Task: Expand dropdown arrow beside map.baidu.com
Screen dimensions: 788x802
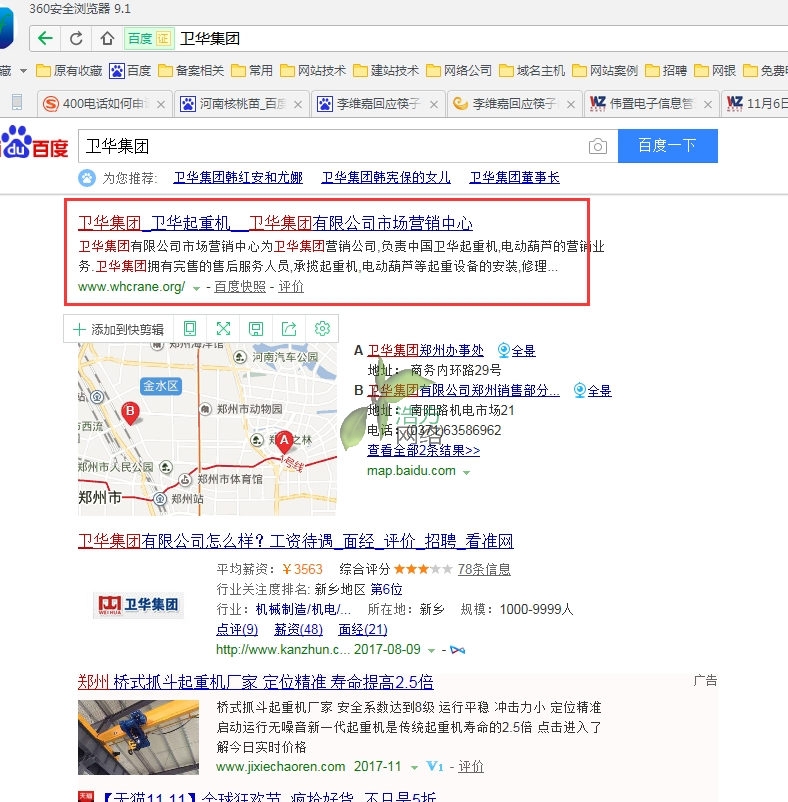Action: point(467,472)
